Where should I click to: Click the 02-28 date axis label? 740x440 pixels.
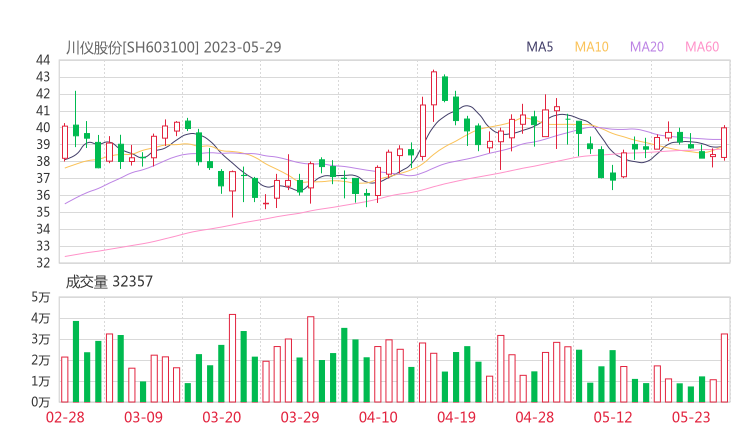[65, 417]
